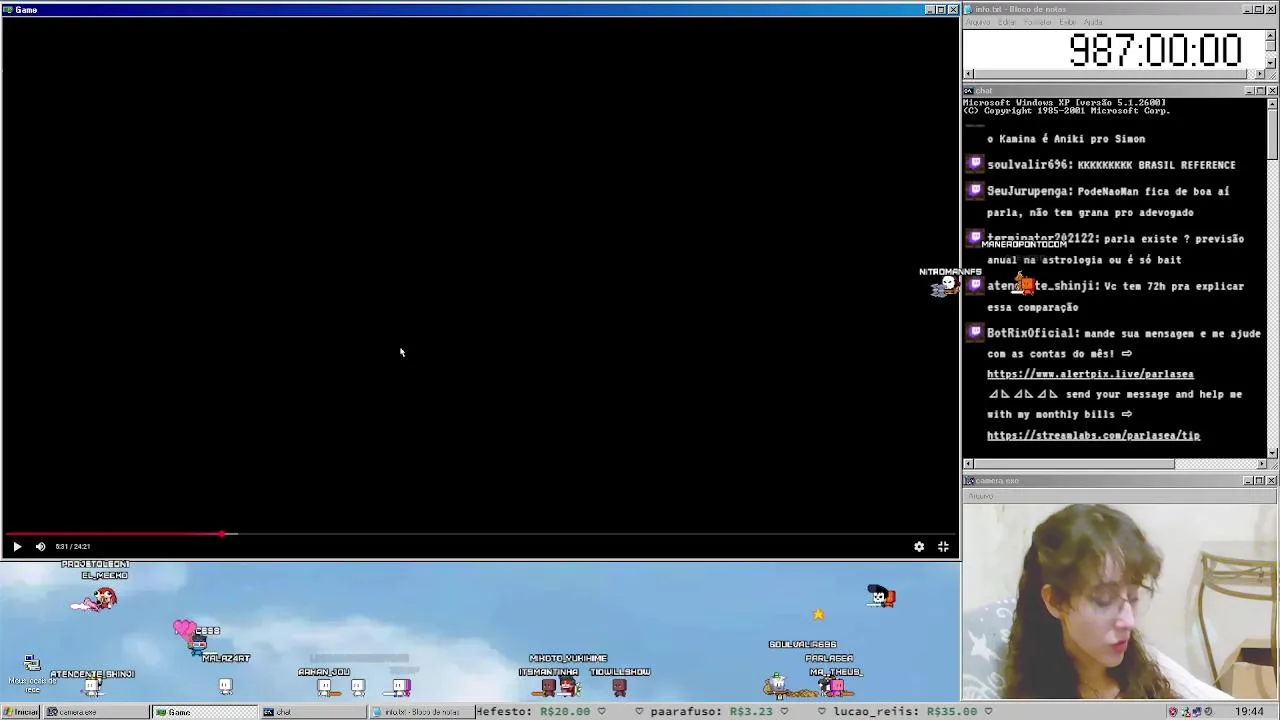Play the video in the Game window

[17, 547]
